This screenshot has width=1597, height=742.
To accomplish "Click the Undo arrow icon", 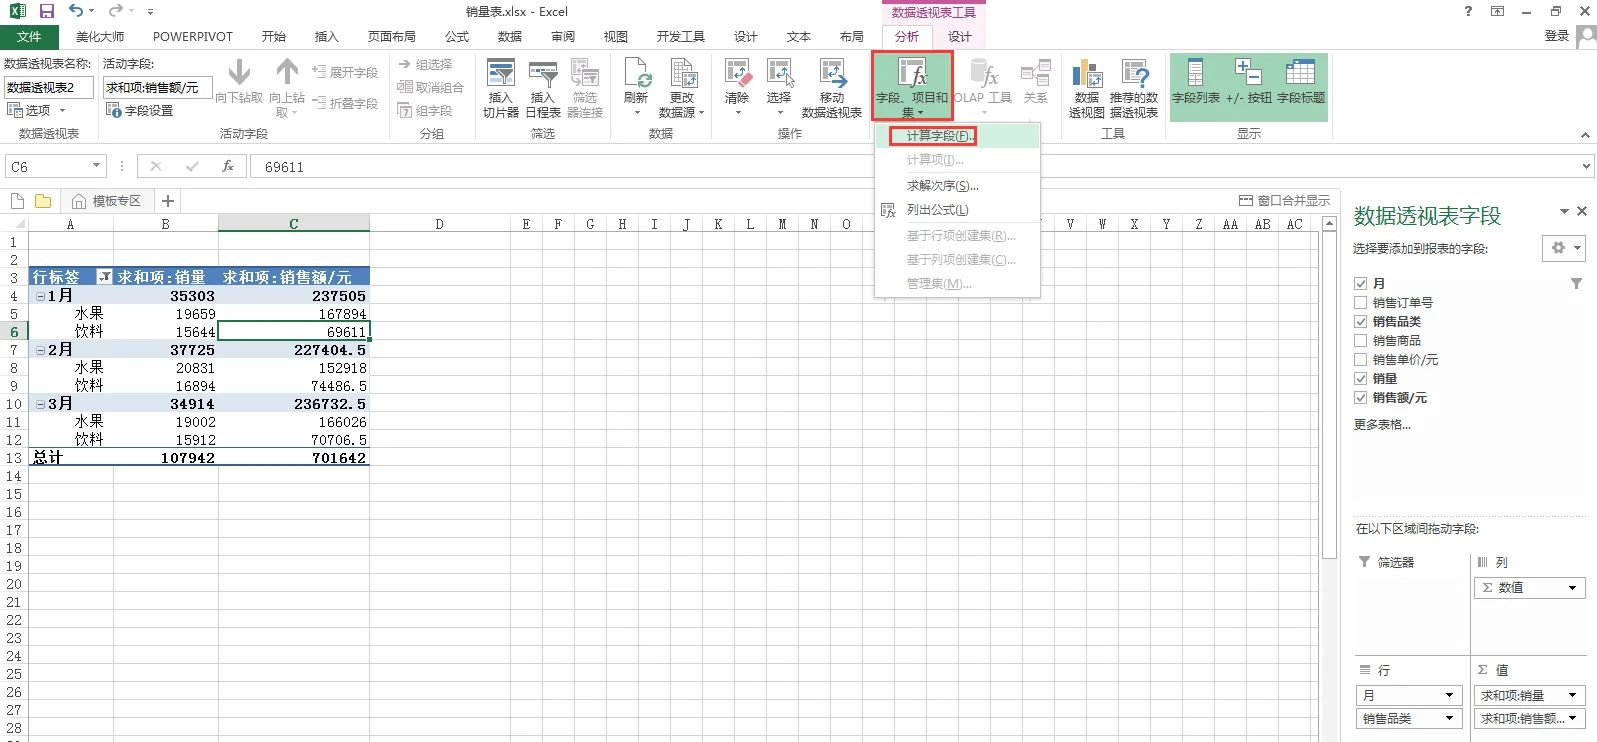I will [x=76, y=11].
